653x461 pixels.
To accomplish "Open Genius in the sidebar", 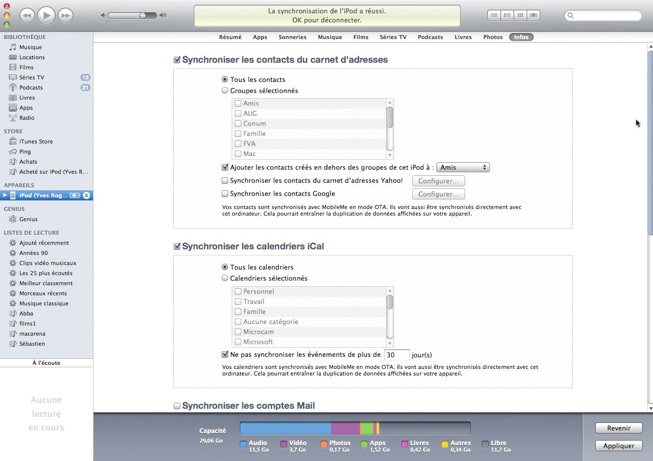I will (28, 219).
